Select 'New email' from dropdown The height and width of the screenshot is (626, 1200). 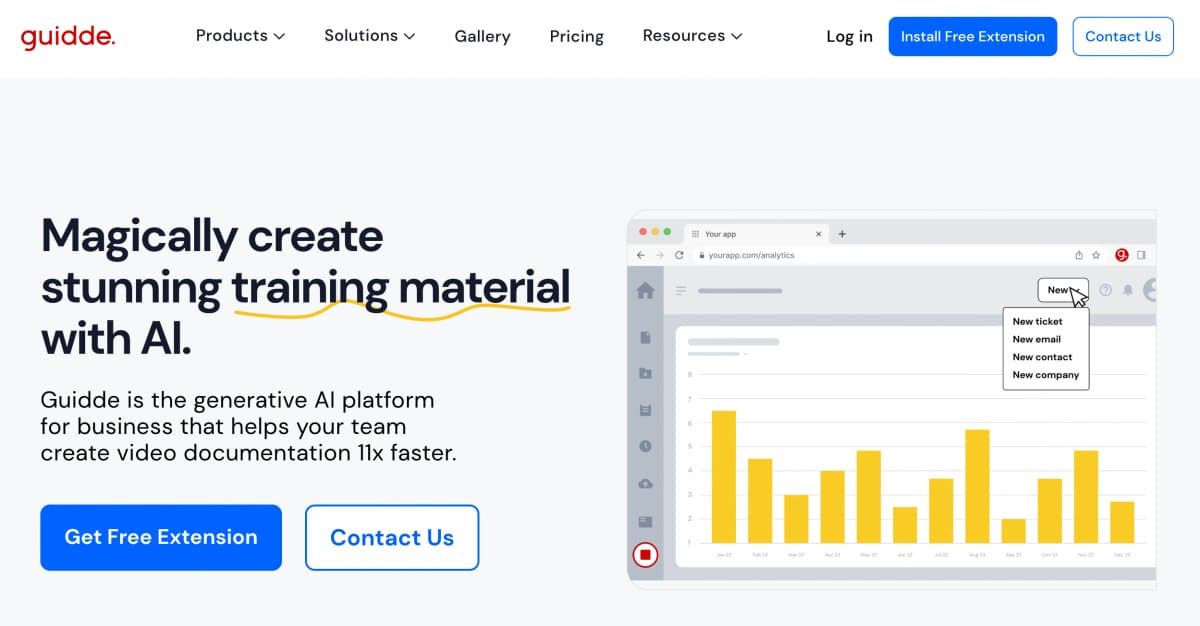(1036, 340)
